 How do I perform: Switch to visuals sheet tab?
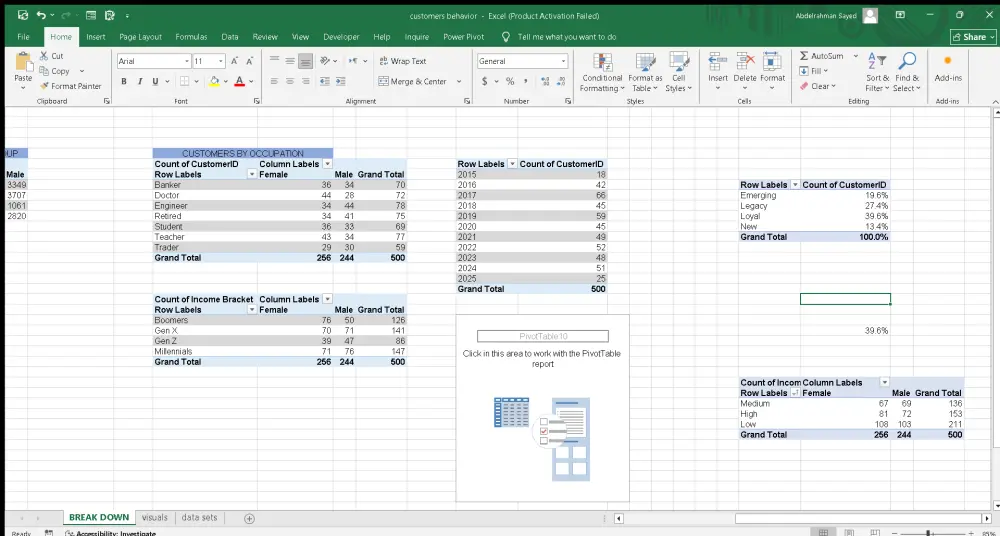point(155,517)
